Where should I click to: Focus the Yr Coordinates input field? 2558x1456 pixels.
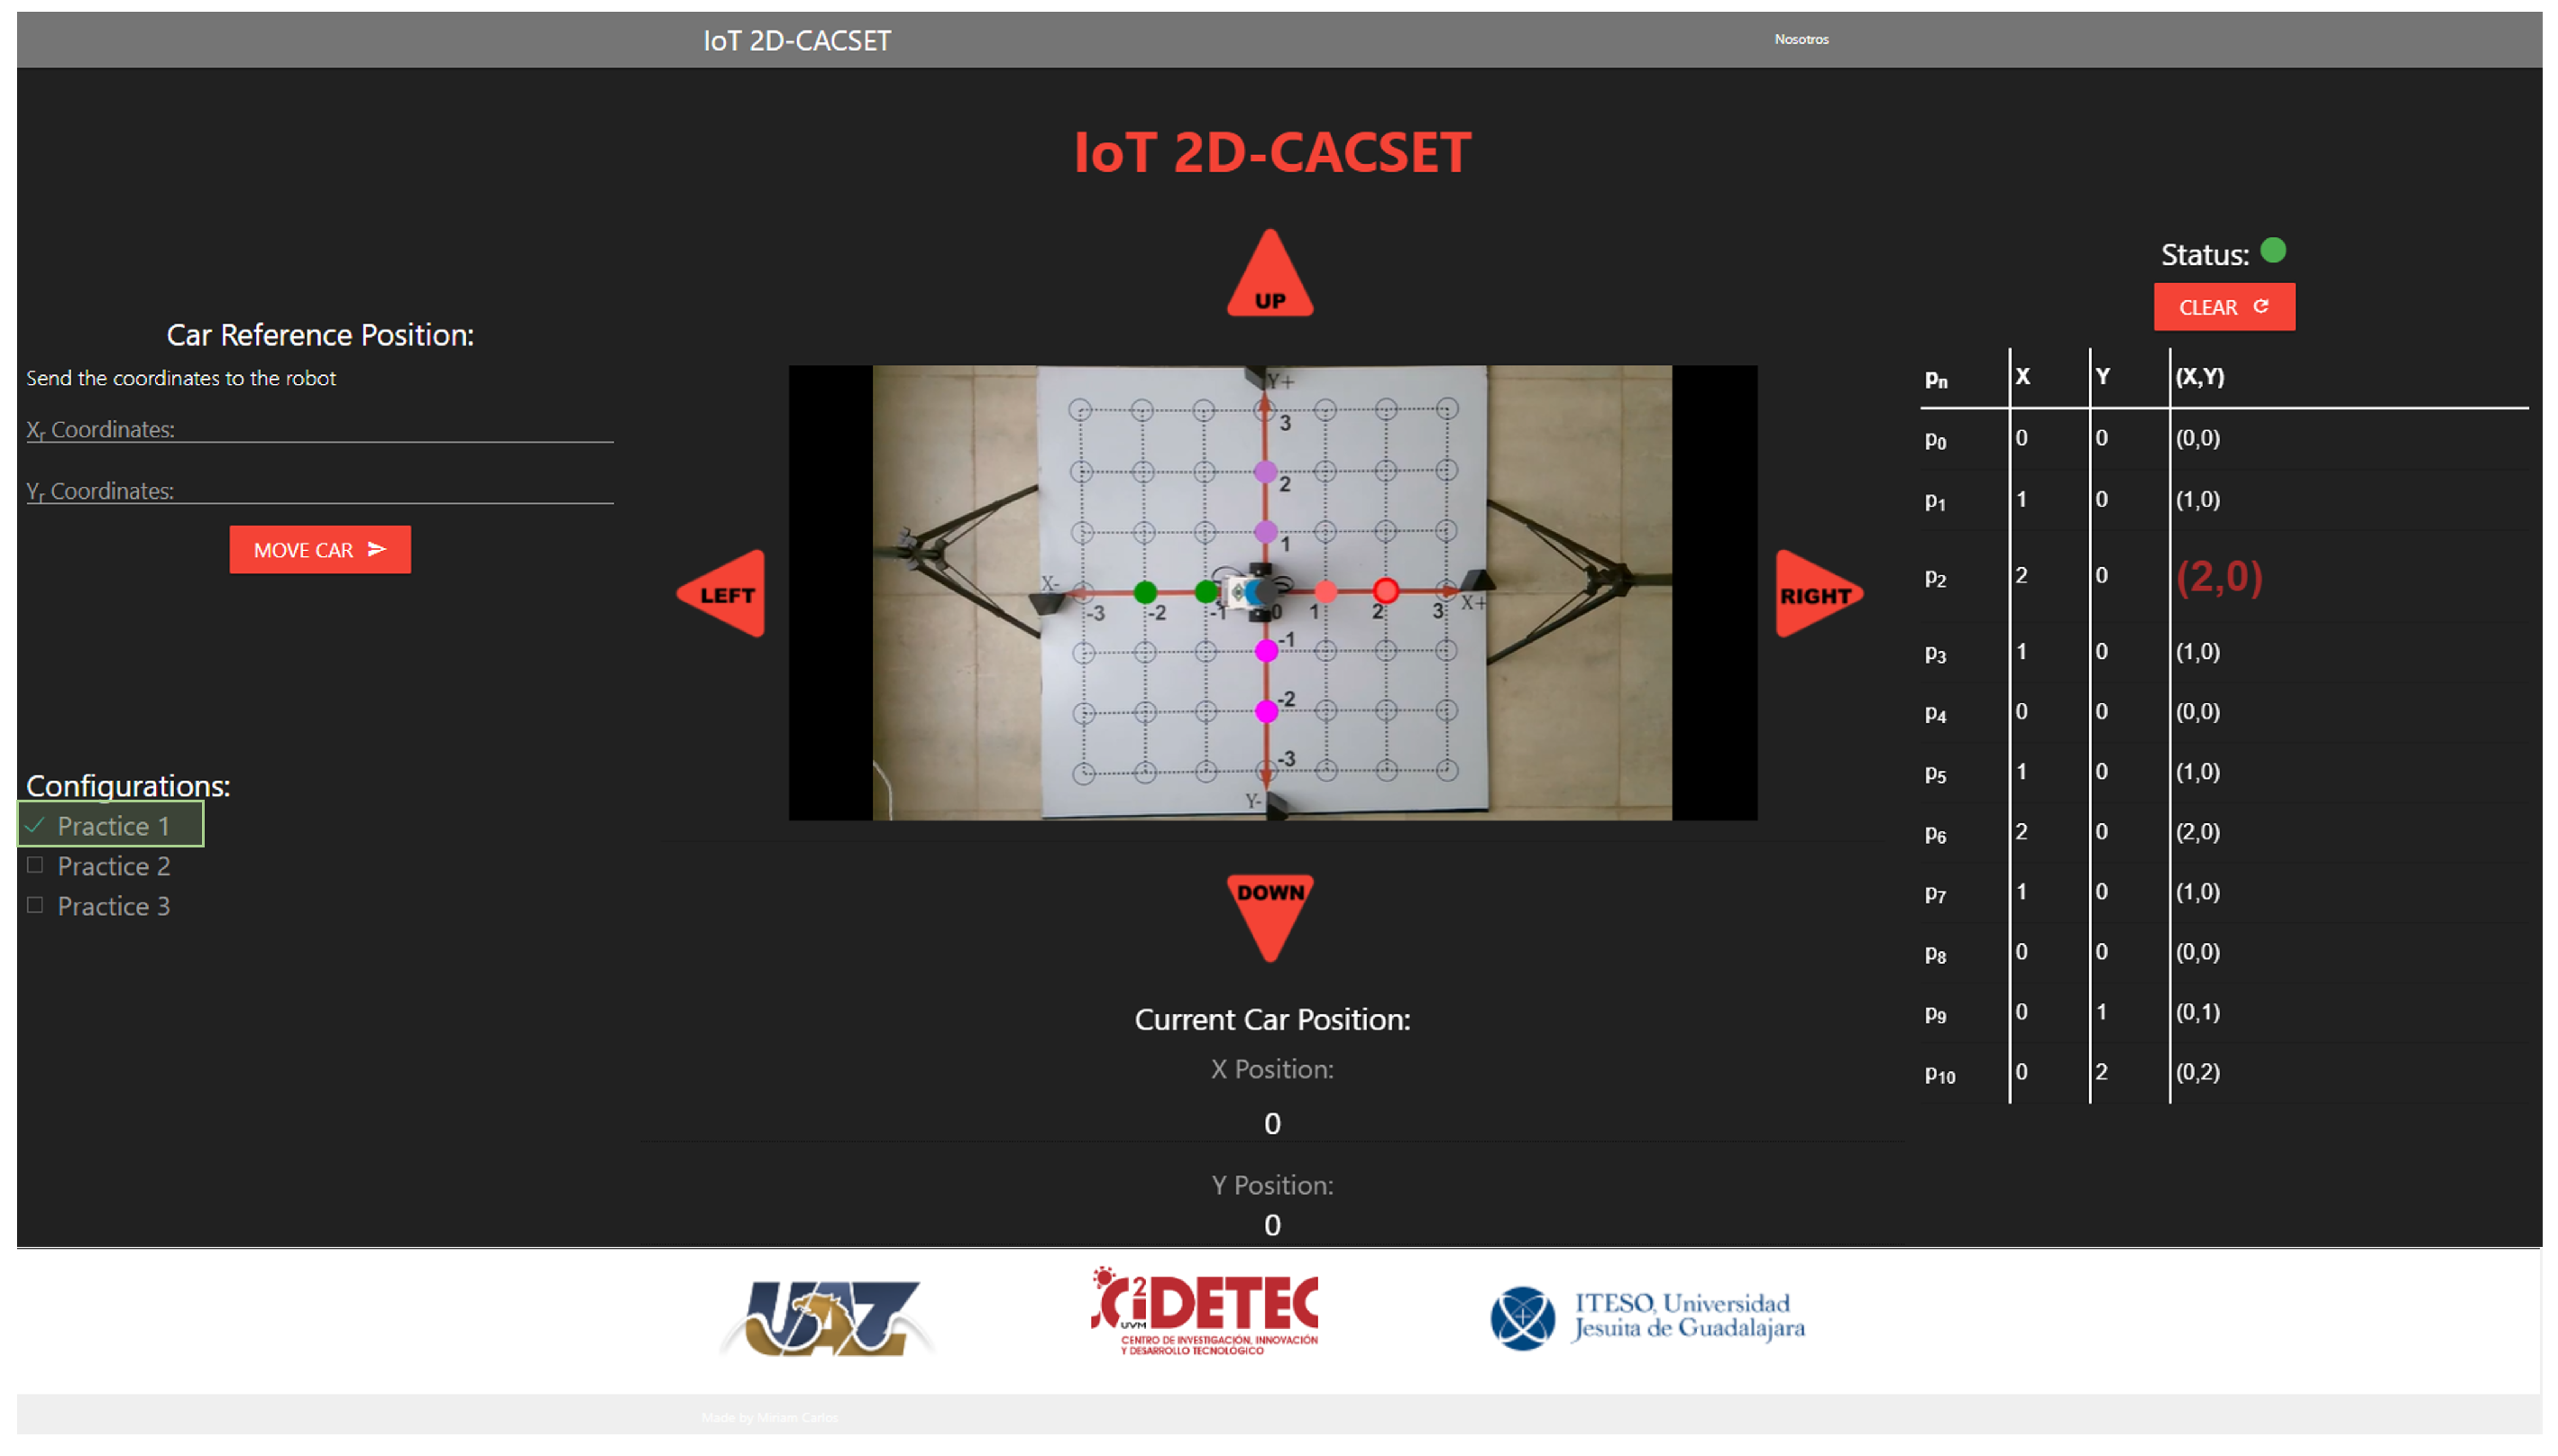pos(319,491)
